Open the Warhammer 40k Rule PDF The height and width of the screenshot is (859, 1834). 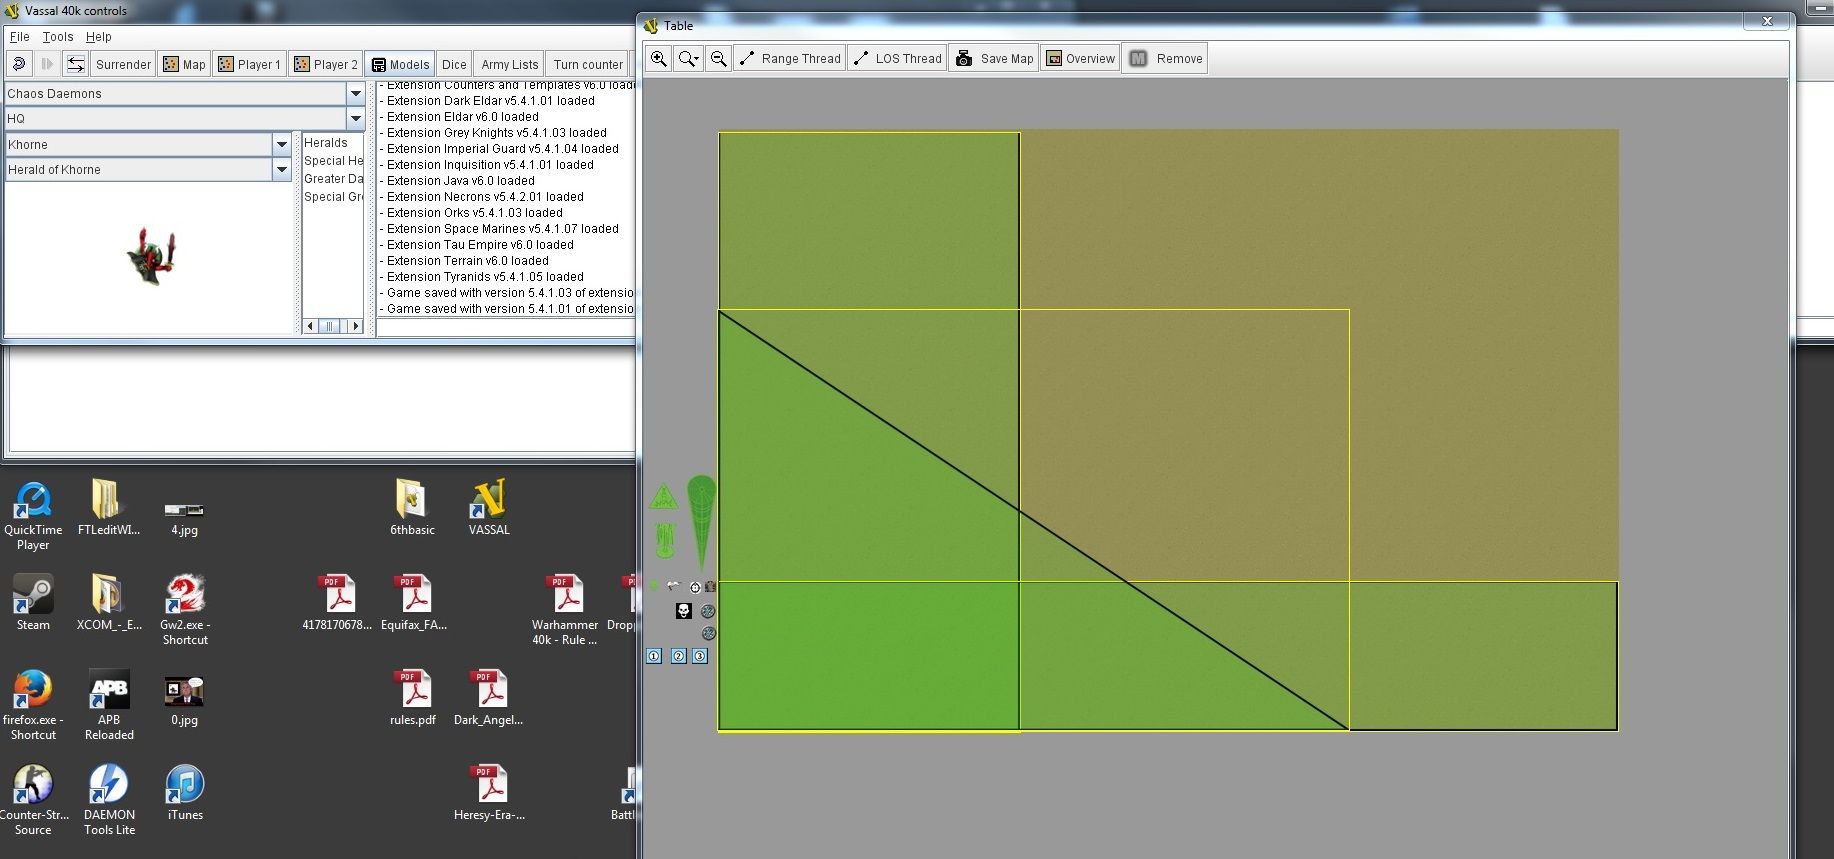pos(565,610)
